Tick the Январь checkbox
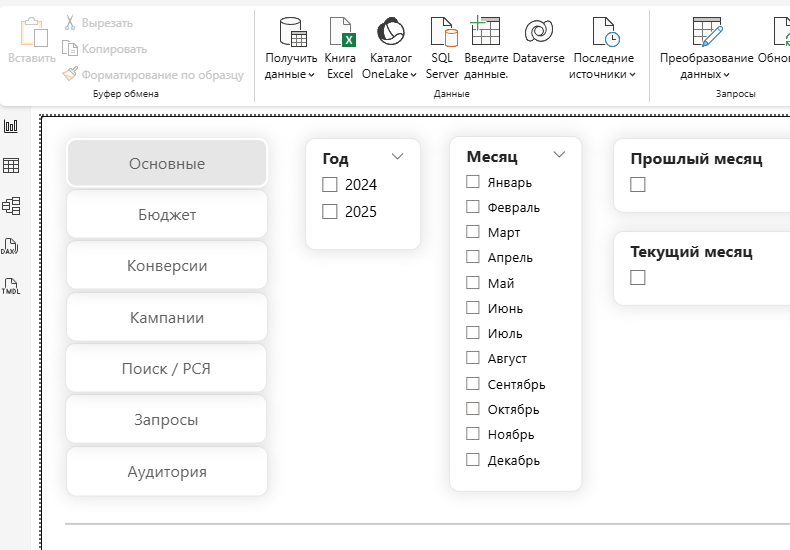The width and height of the screenshot is (790, 550). point(473,181)
